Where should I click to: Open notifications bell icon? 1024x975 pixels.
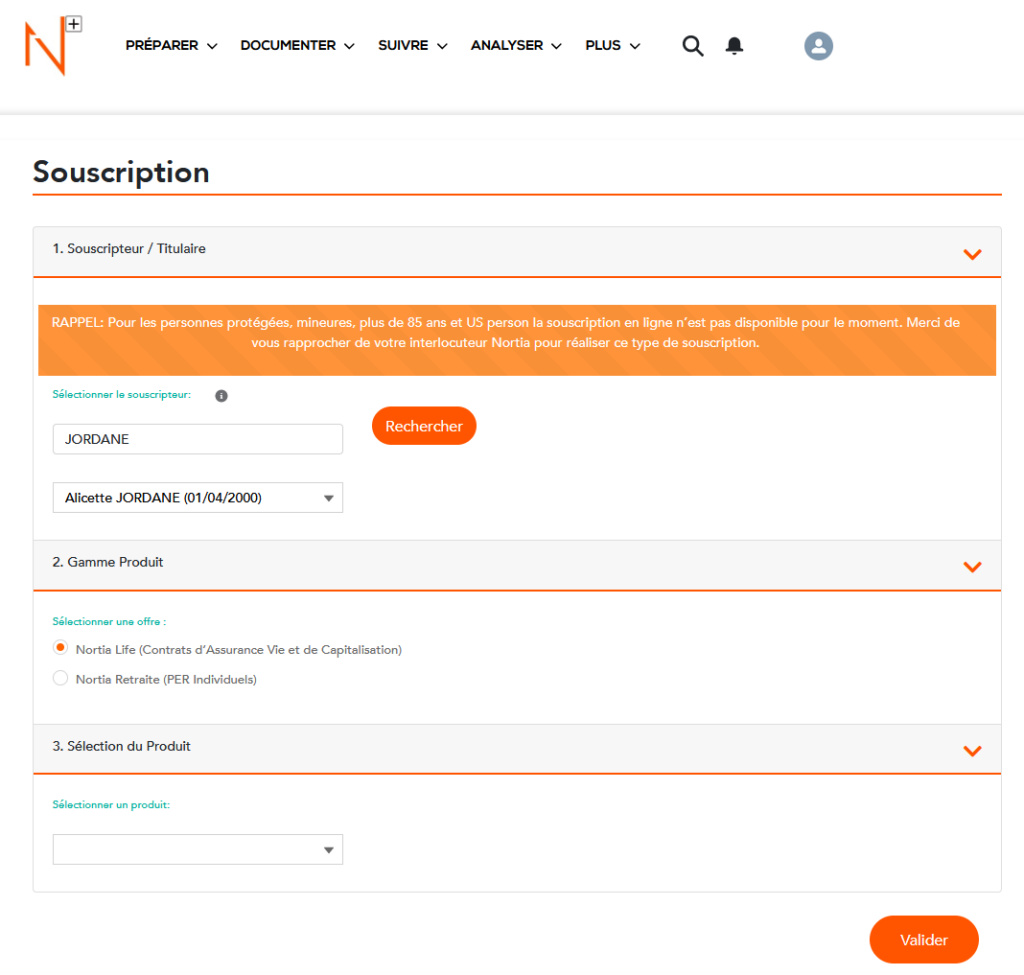pyautogui.click(x=734, y=46)
